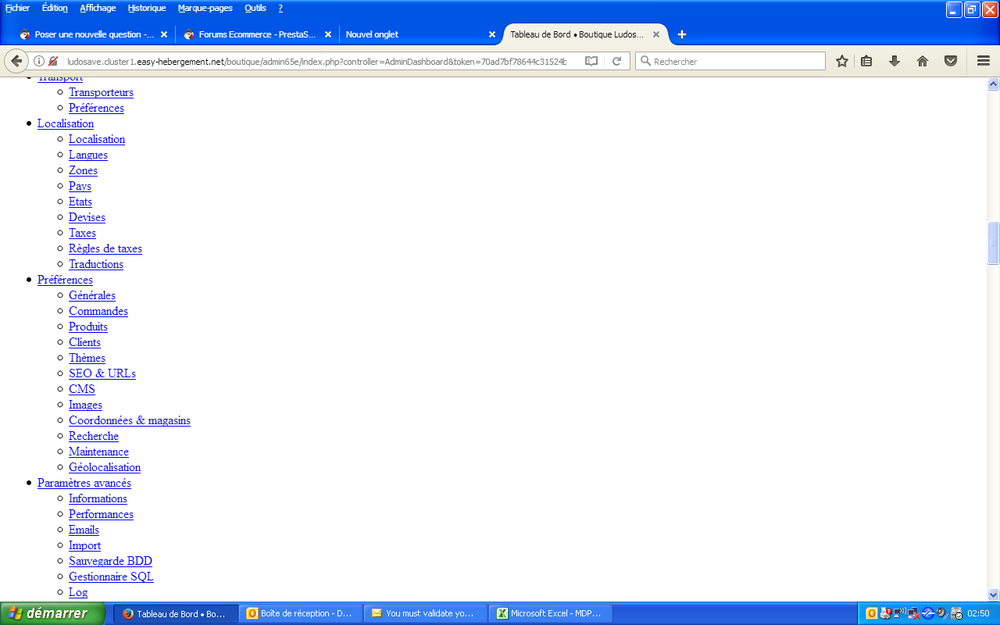Show bookmarks list icon
Screen dimensions: 1000x625
pyautogui.click(x=866, y=61)
